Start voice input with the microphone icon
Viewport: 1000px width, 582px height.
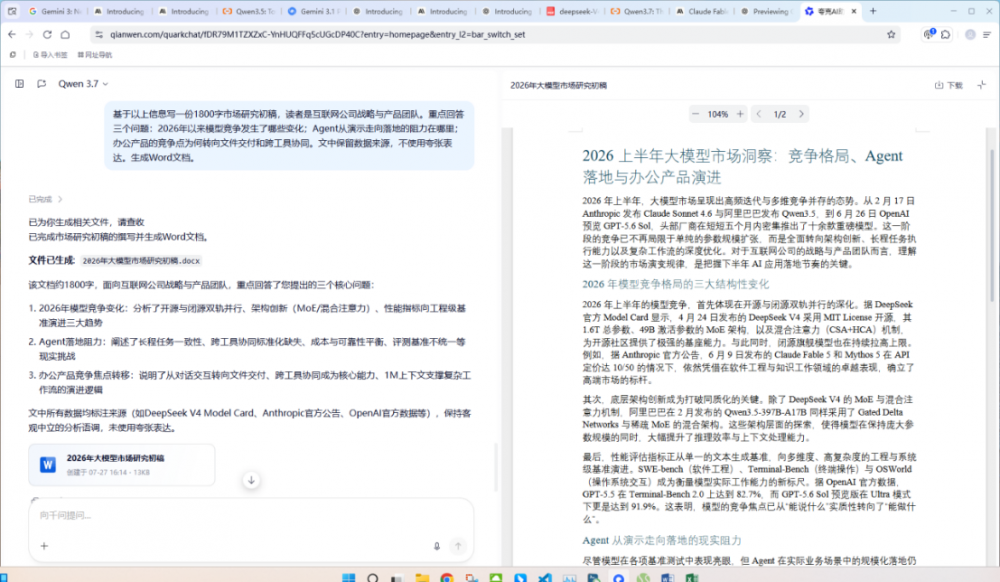click(x=437, y=546)
